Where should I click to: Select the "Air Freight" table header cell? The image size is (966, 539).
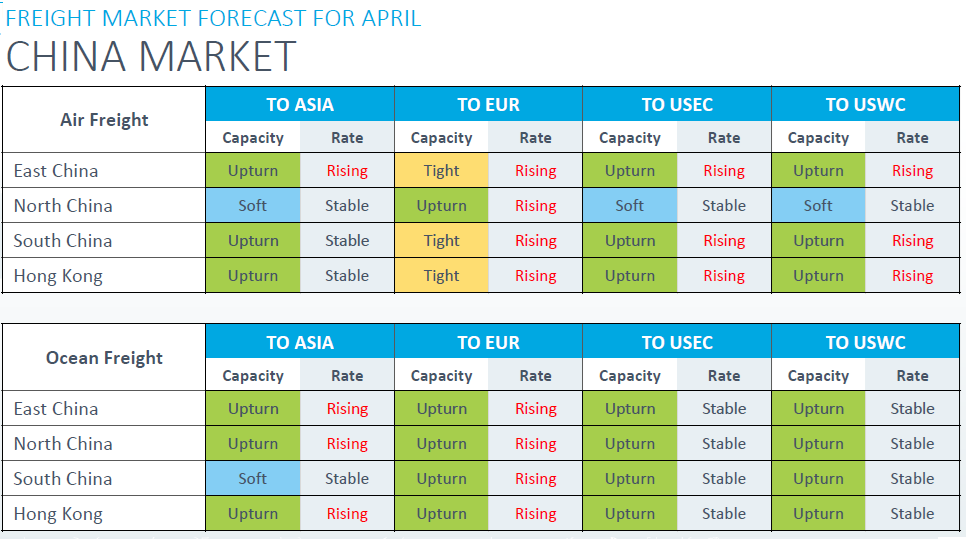[104, 120]
